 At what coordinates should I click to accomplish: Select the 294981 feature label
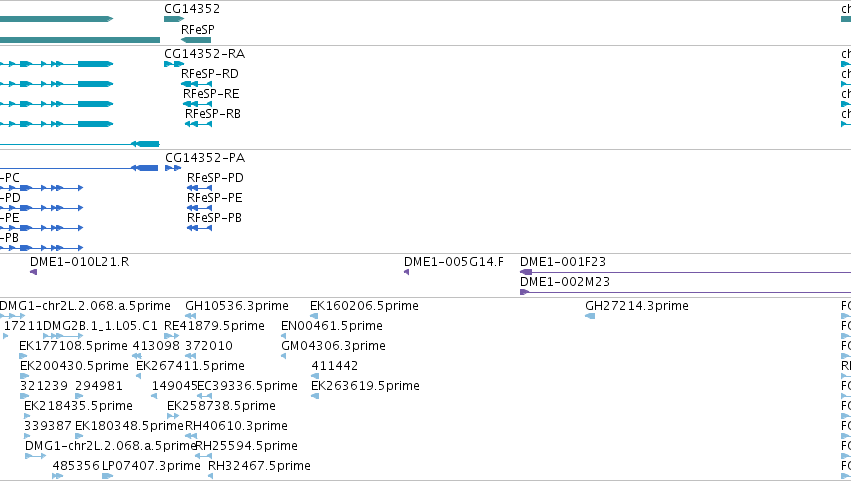(x=99, y=387)
